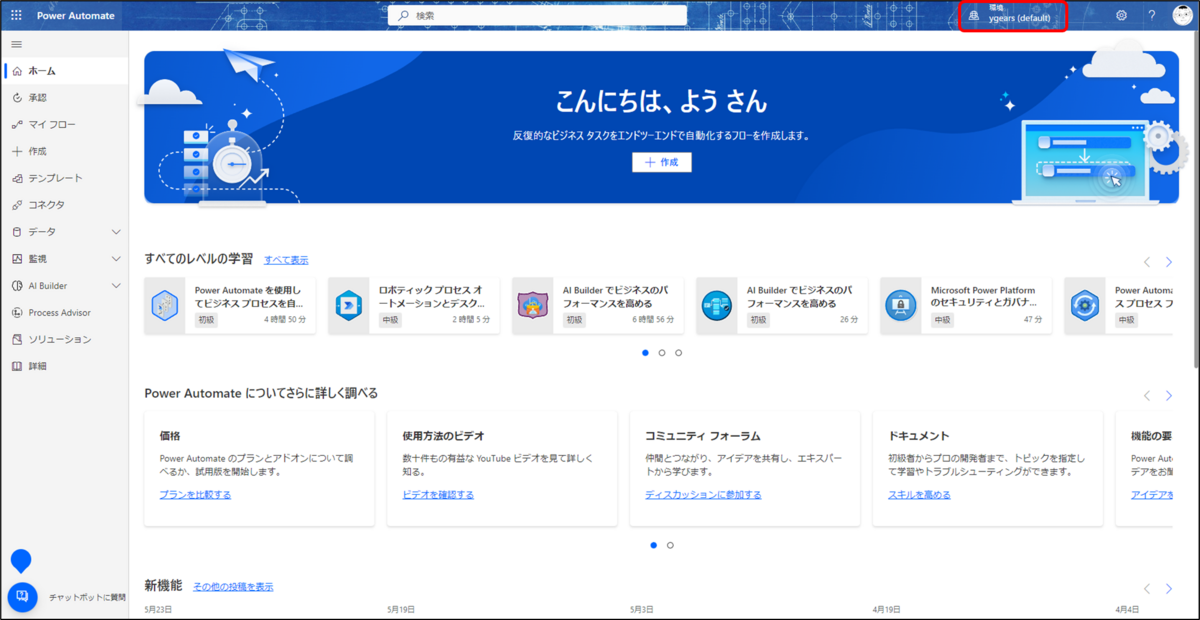Open 承認 in sidebar
1200x620 pixels.
[66, 98]
